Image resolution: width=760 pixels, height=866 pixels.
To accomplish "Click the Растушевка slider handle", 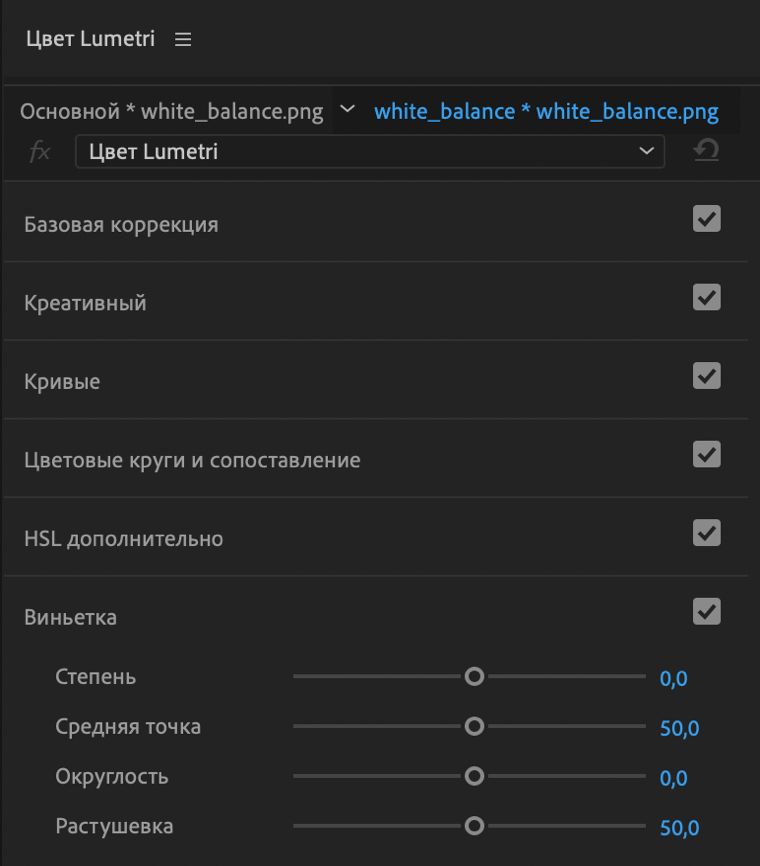I will 475,826.
